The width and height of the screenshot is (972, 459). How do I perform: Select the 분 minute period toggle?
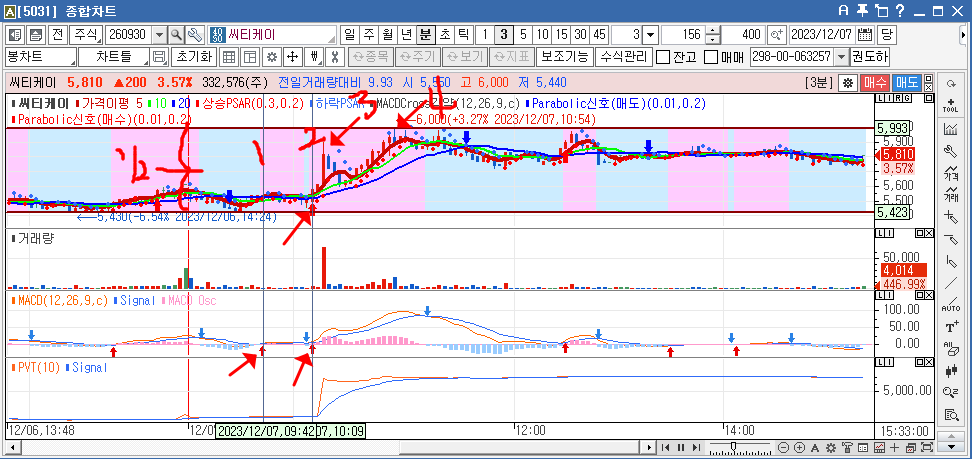point(425,34)
